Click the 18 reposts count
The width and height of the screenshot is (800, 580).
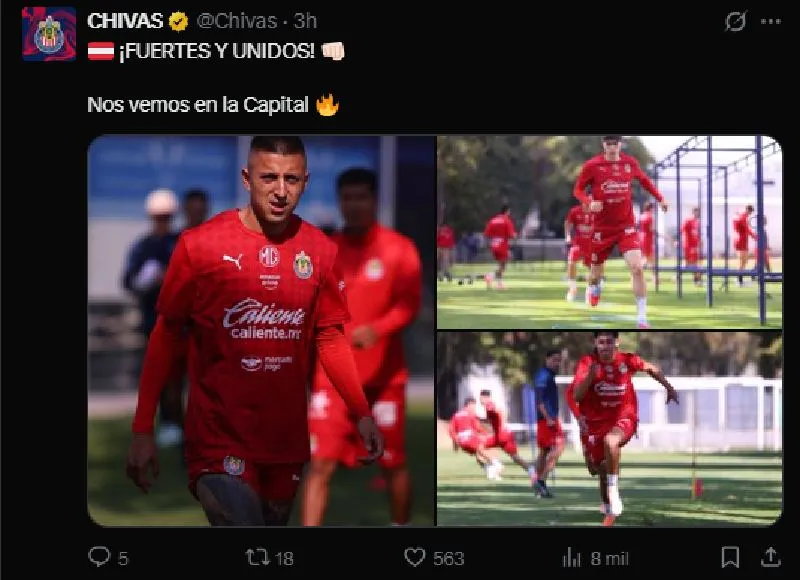[284, 559]
